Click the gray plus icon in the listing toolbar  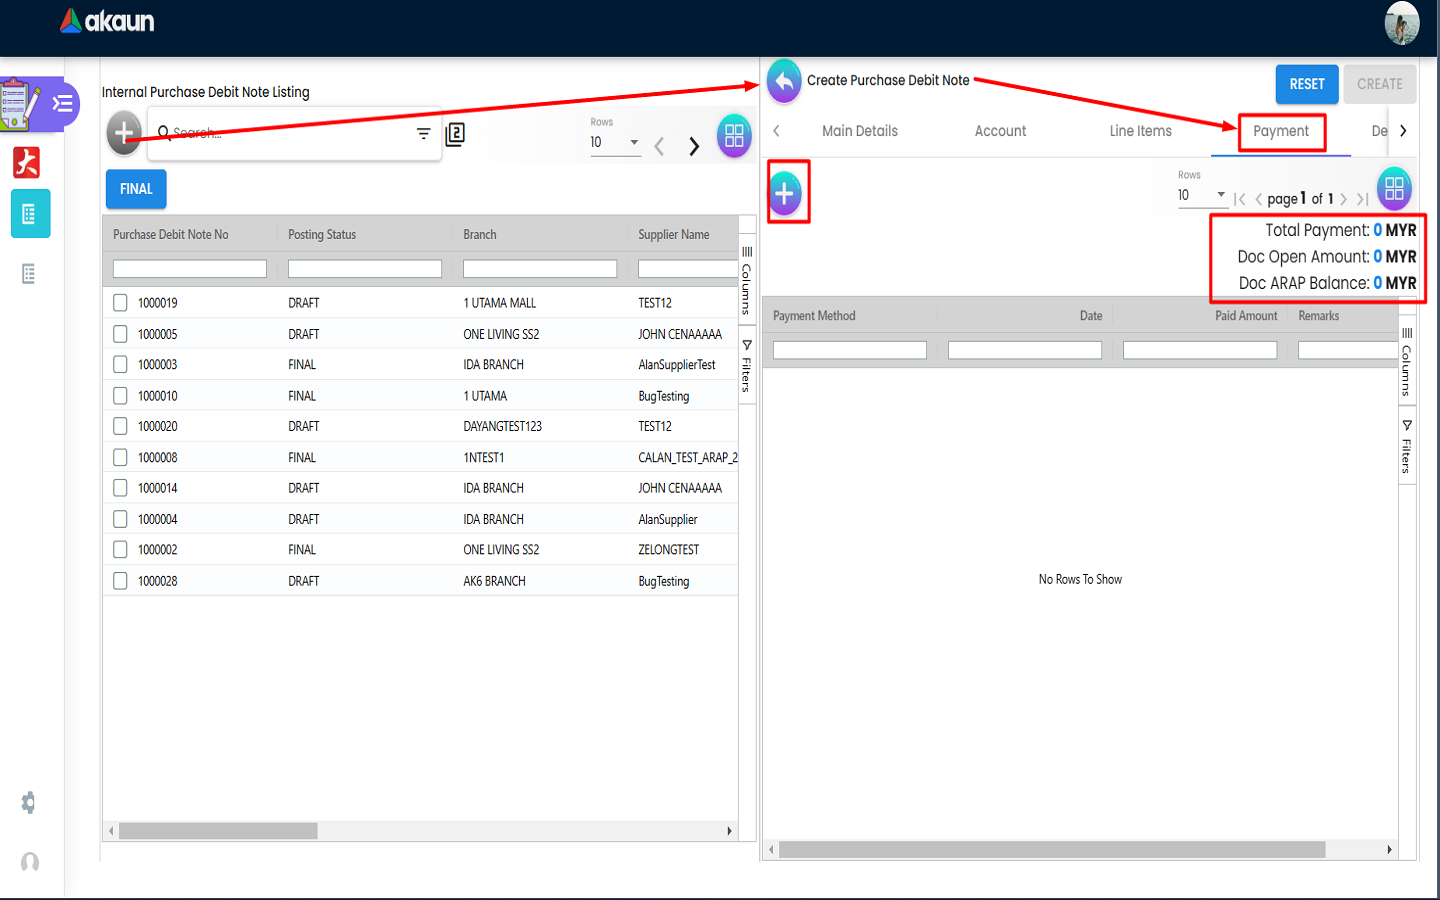(x=125, y=133)
